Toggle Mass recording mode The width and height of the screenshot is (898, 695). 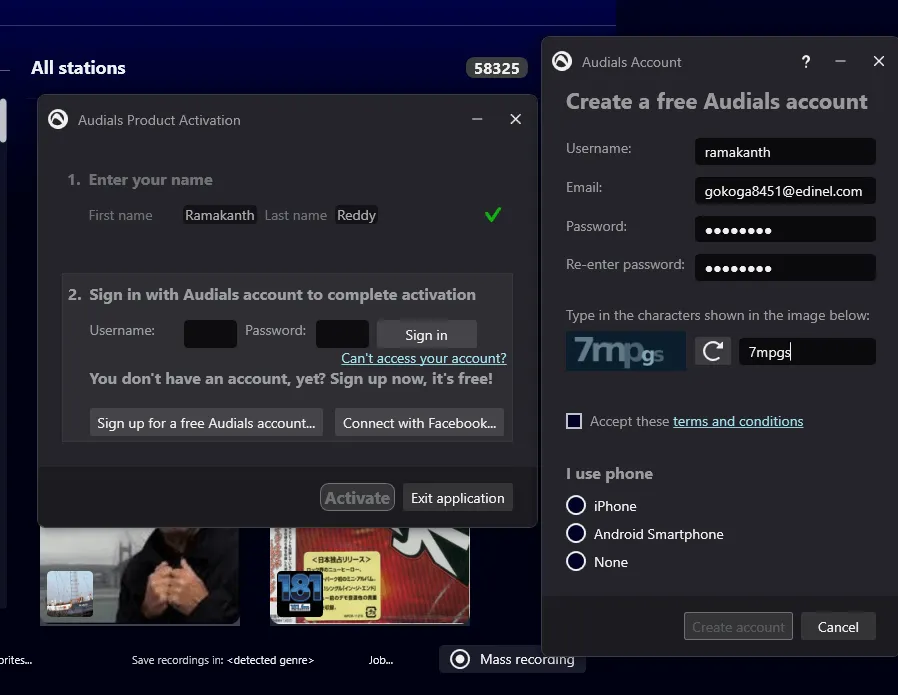tap(513, 659)
